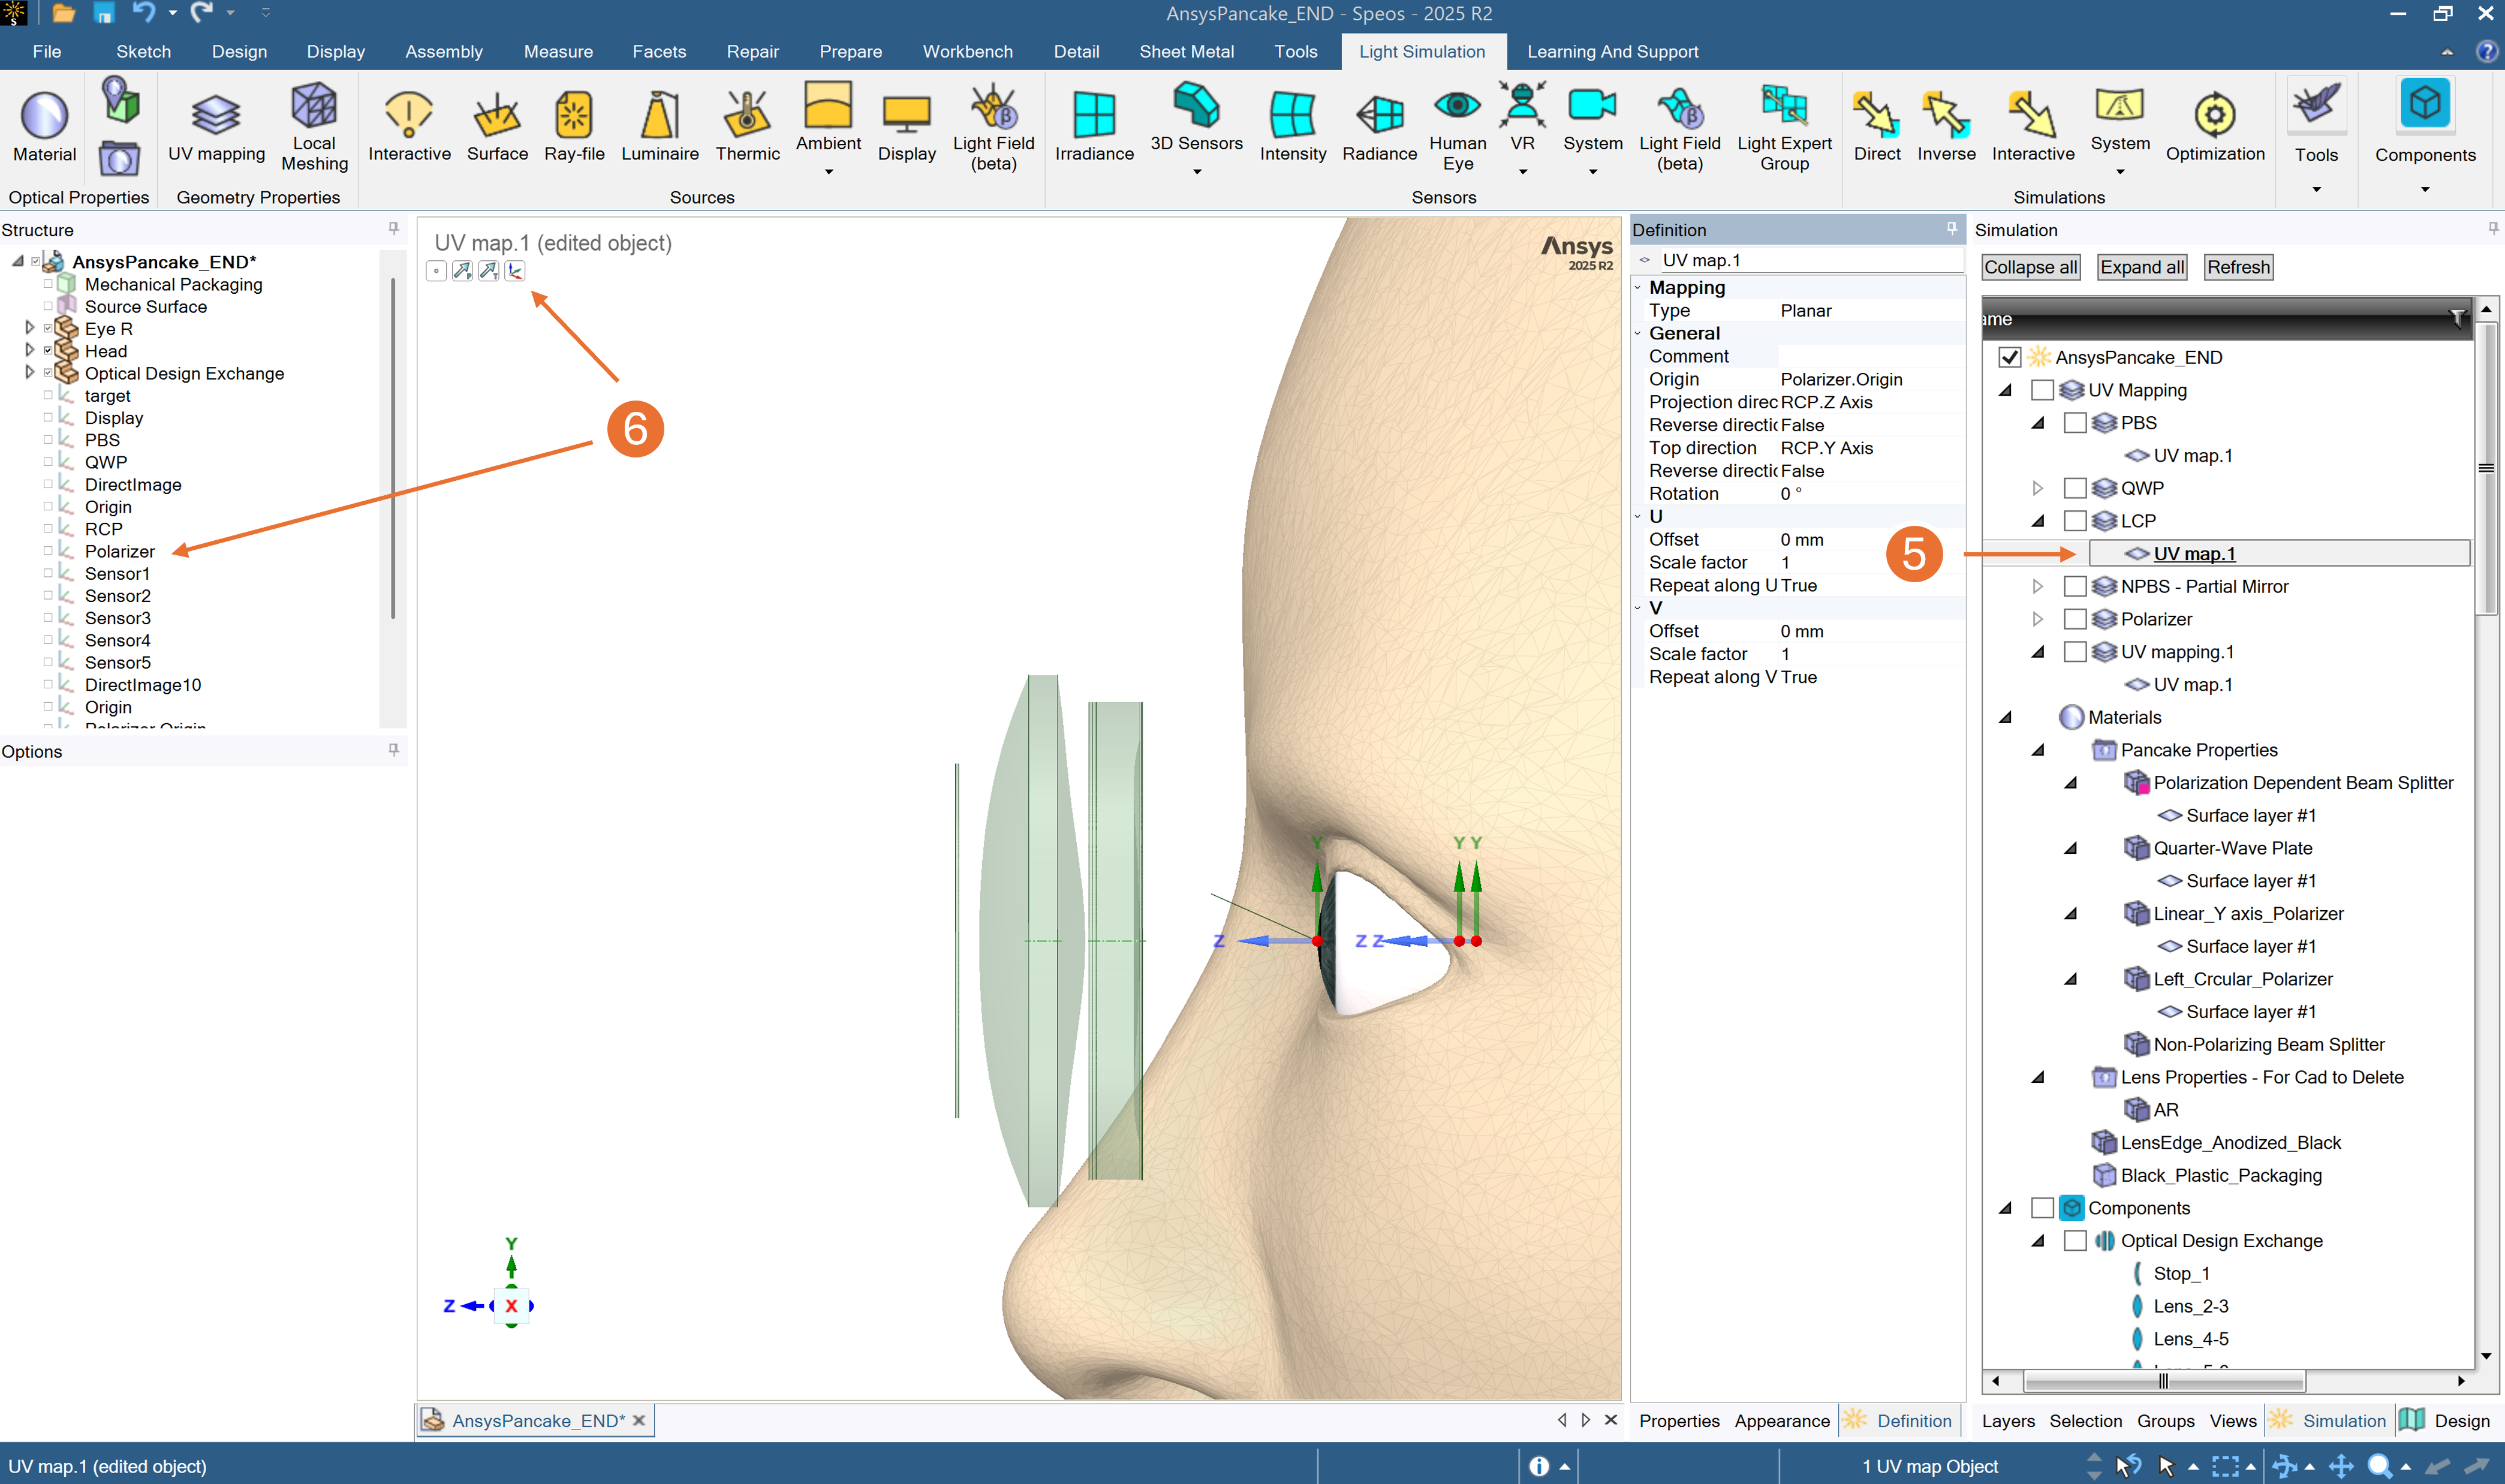Switch to the Properties panel tab
This screenshot has height=1484, width=2505.
[1679, 1421]
